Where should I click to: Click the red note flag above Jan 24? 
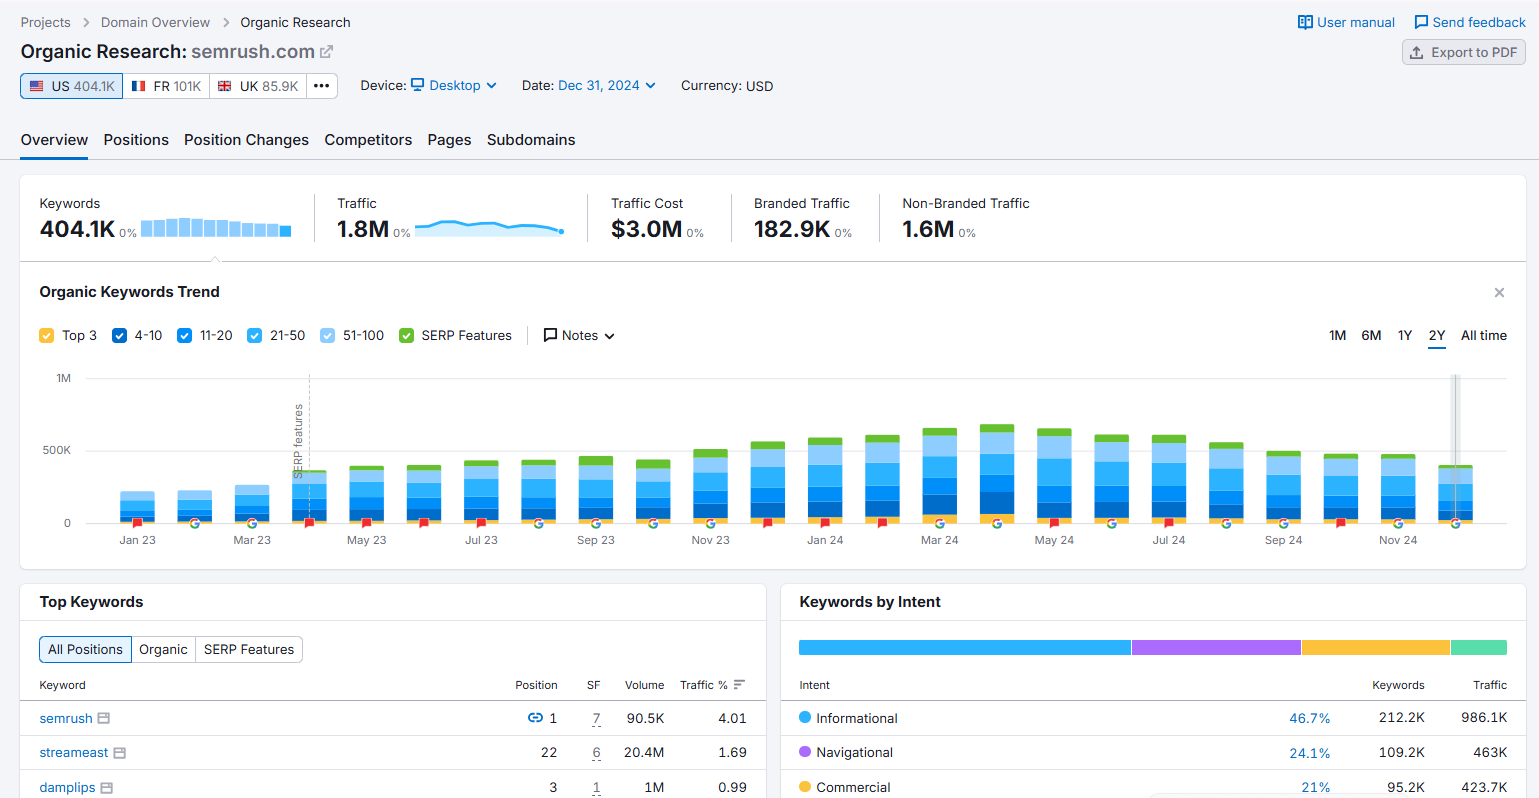click(825, 523)
